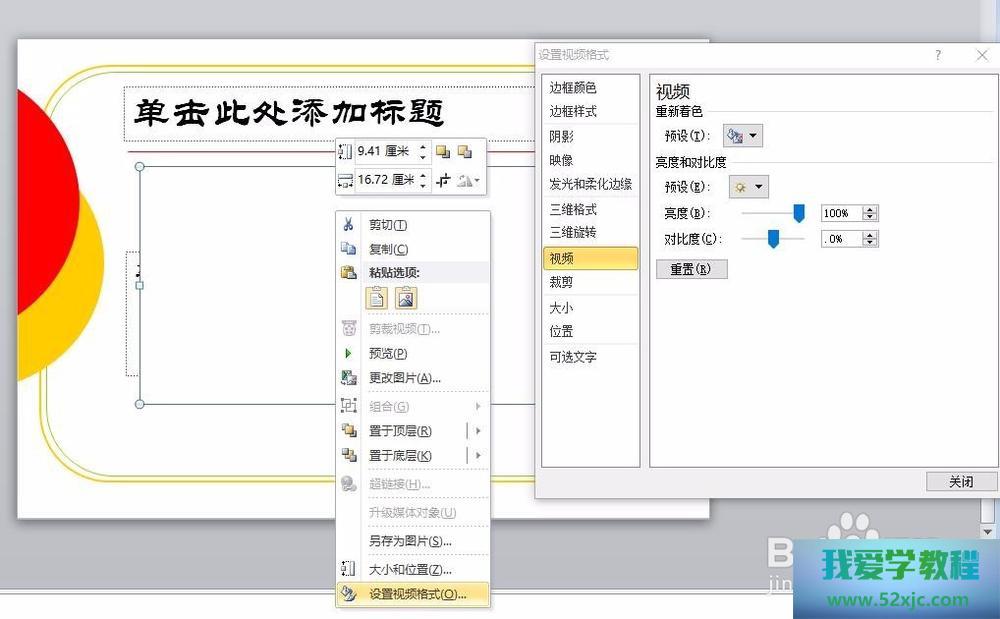
Task: Click the paste as picture icon
Action: coord(406,297)
